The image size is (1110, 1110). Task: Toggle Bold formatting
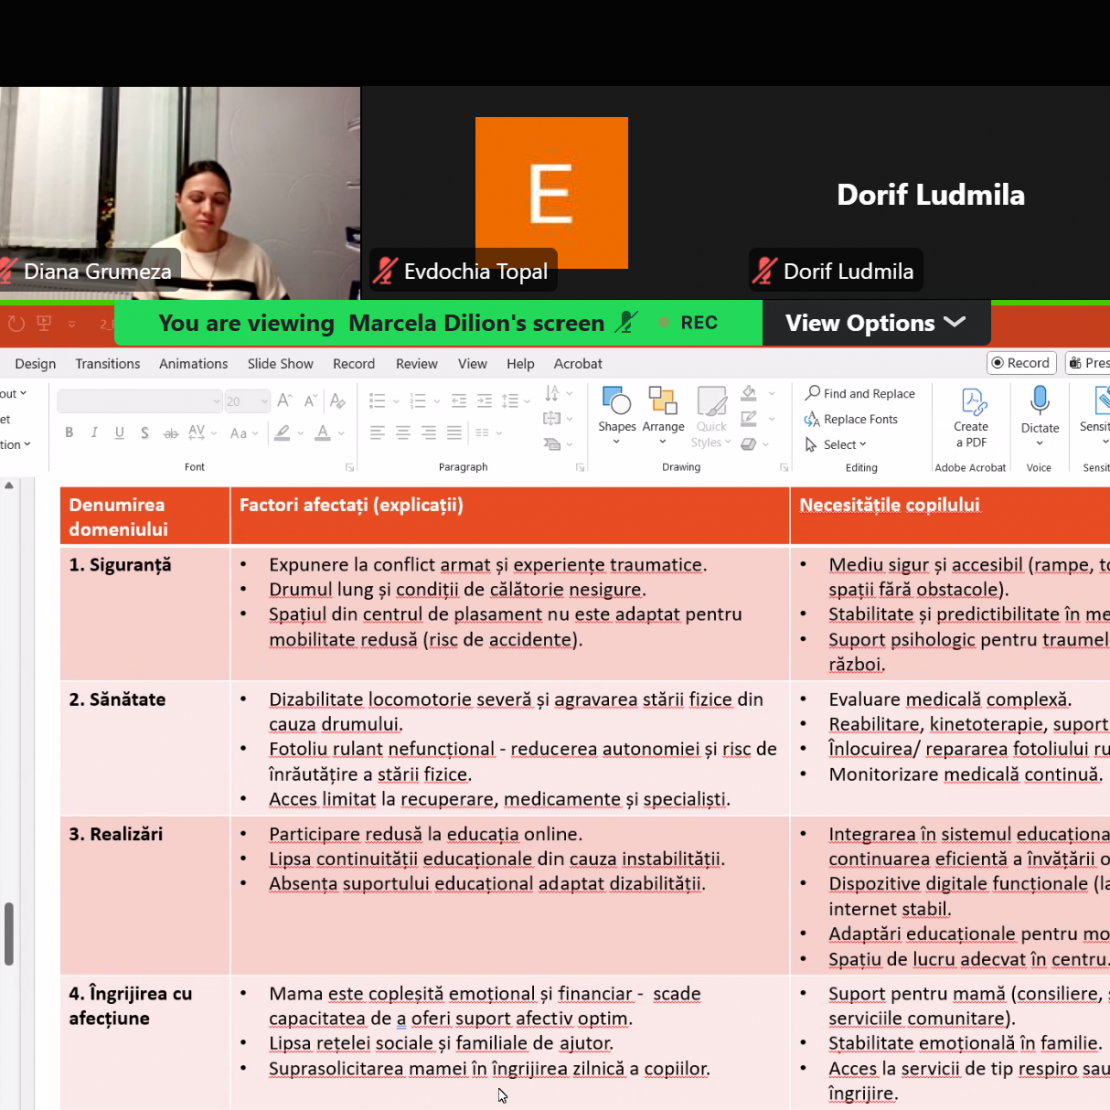point(69,433)
